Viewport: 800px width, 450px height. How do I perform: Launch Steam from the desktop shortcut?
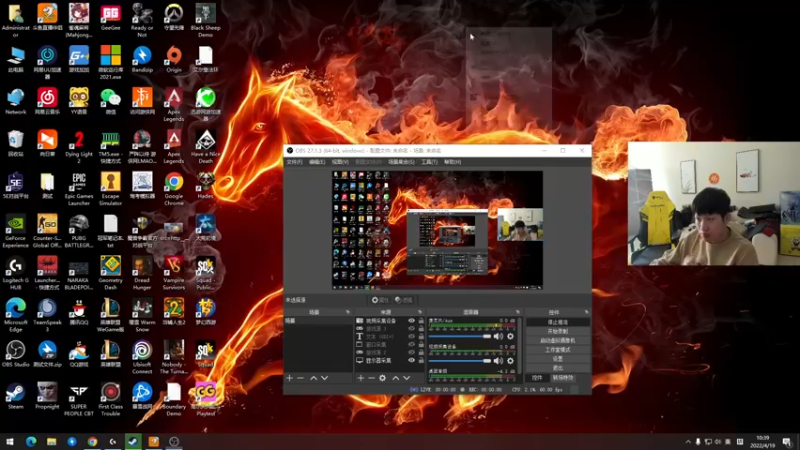(x=15, y=396)
